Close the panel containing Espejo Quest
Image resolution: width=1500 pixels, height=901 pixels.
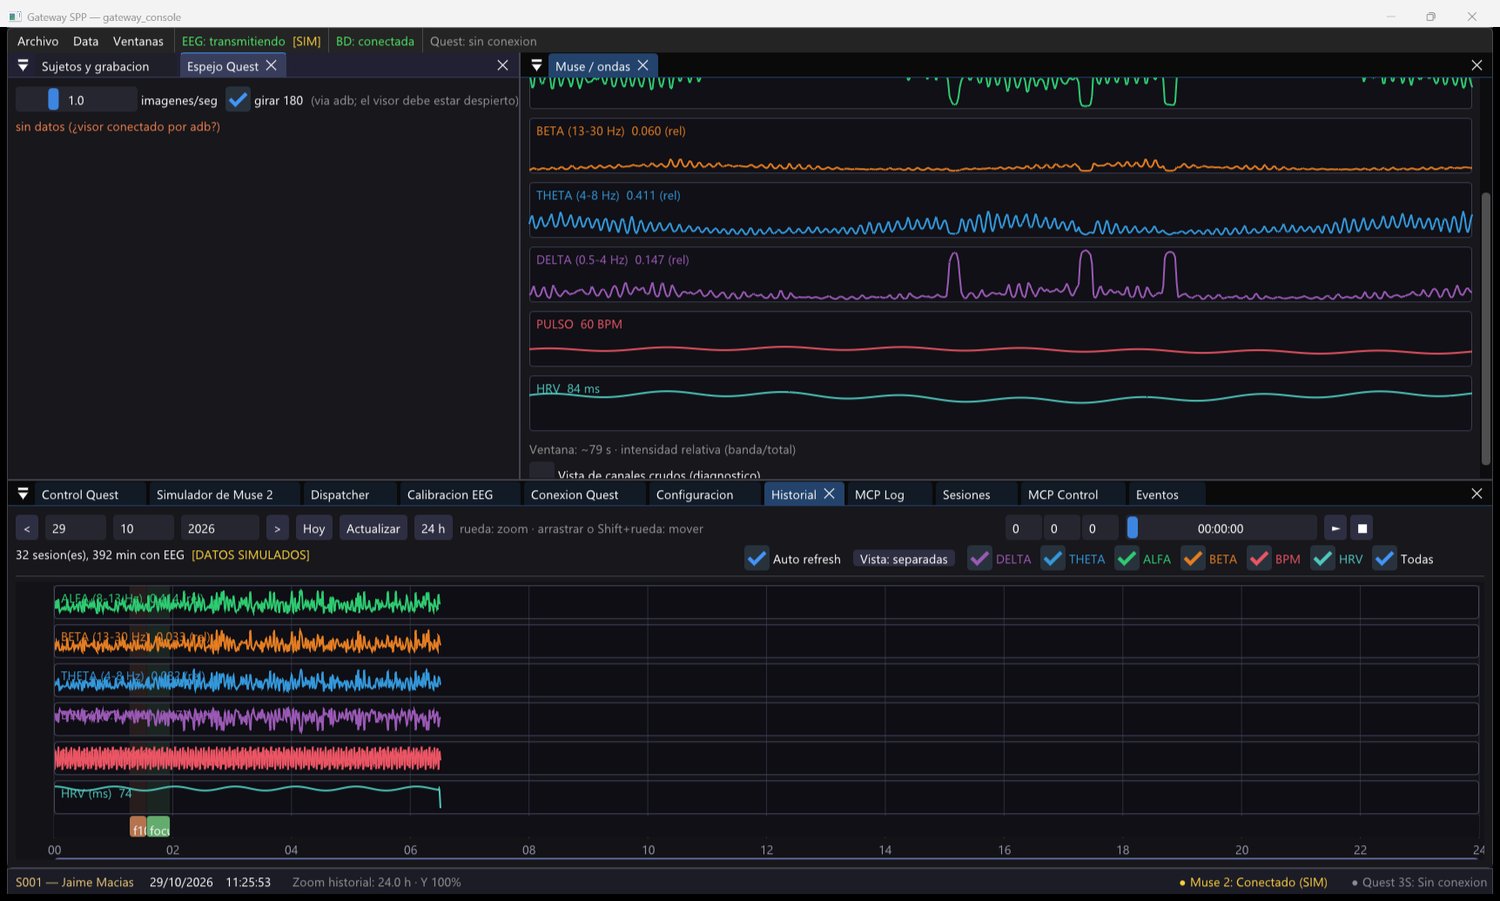click(503, 65)
